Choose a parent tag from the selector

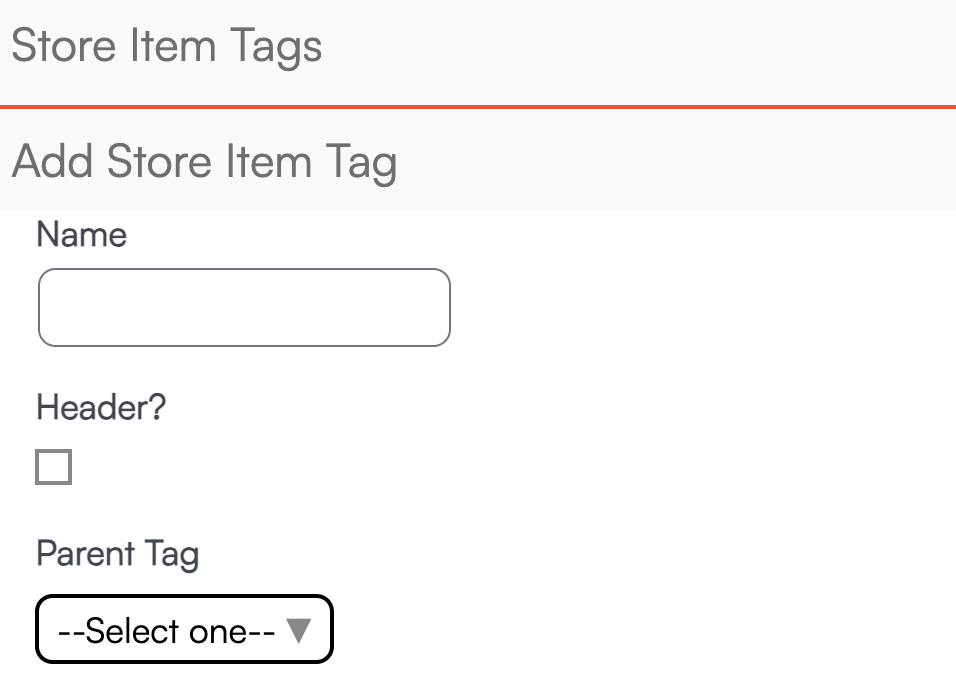pyautogui.click(x=184, y=629)
